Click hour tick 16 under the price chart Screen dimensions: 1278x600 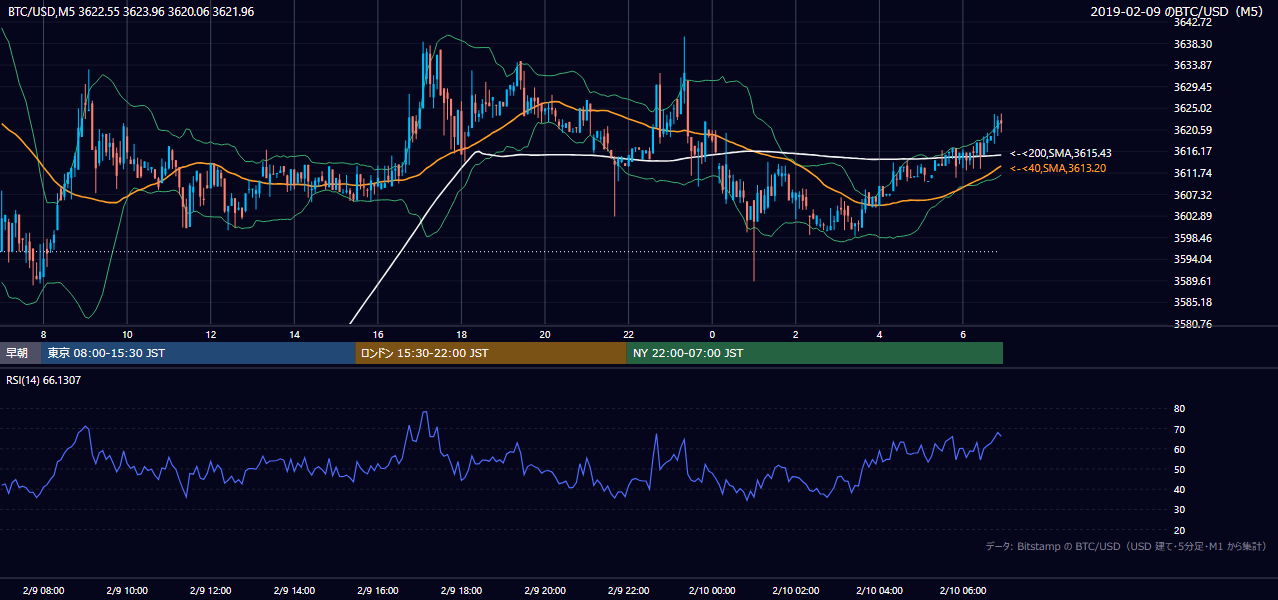point(378,334)
